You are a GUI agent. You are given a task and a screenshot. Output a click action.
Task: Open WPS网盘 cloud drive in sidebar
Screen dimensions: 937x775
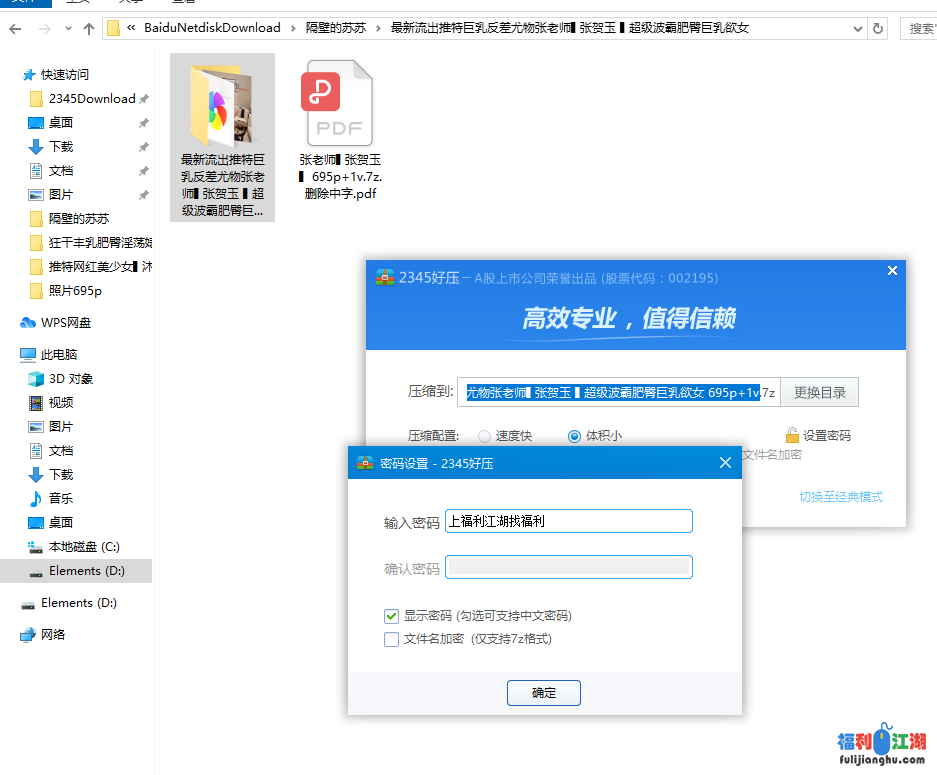coord(65,323)
